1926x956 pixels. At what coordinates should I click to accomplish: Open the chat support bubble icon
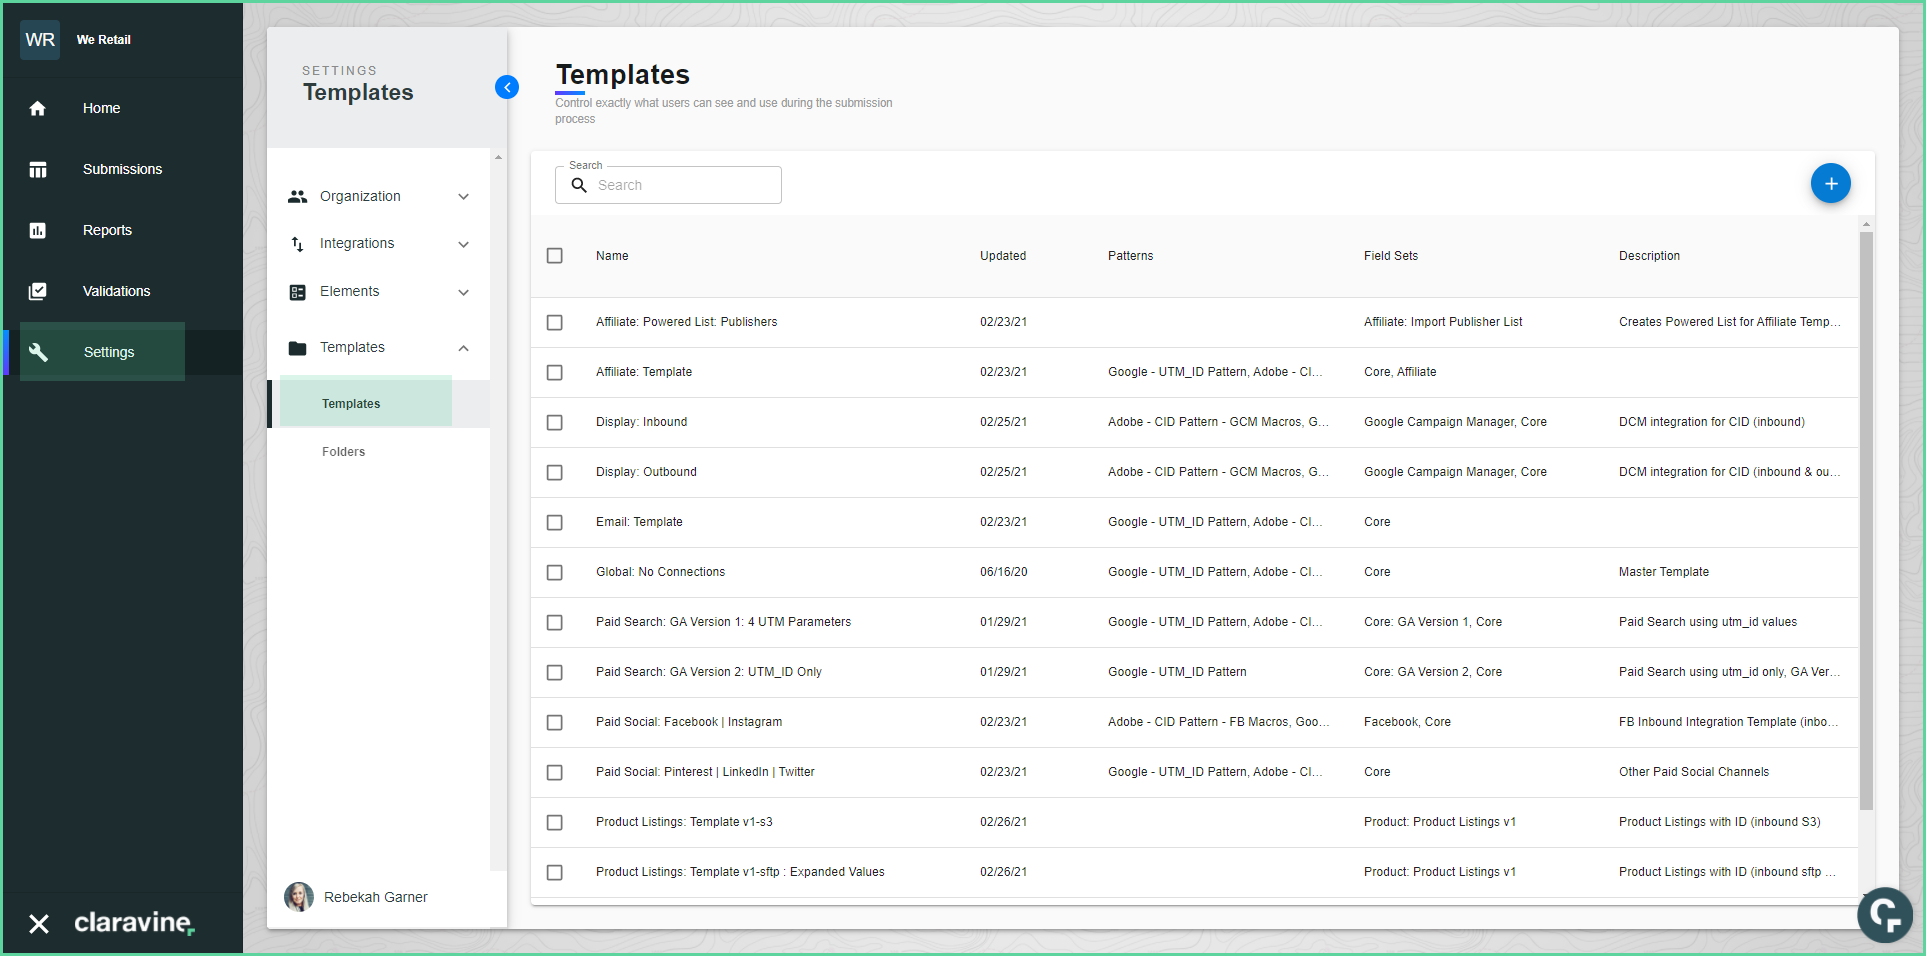click(1884, 915)
